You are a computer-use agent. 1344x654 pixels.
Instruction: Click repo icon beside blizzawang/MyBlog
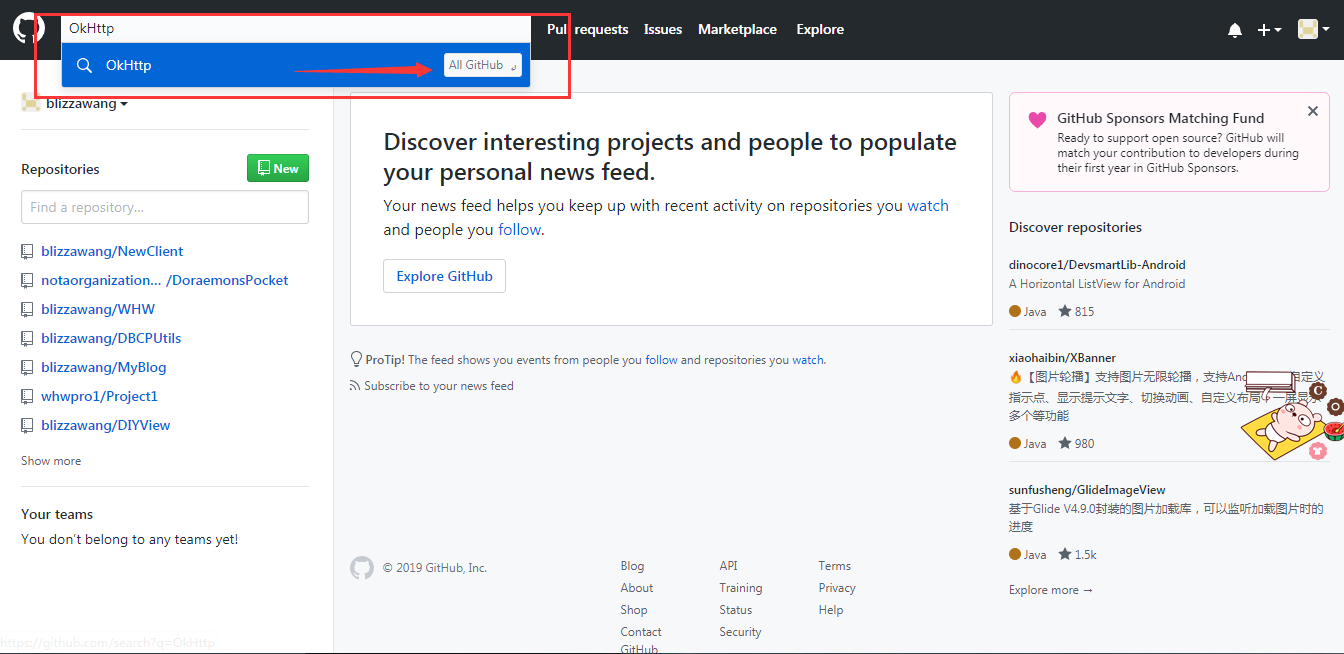pyautogui.click(x=28, y=367)
